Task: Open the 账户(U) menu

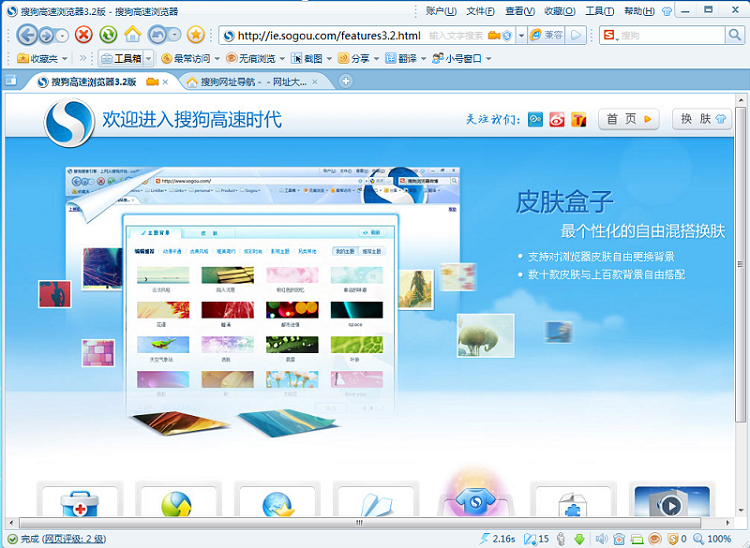Action: [441, 11]
